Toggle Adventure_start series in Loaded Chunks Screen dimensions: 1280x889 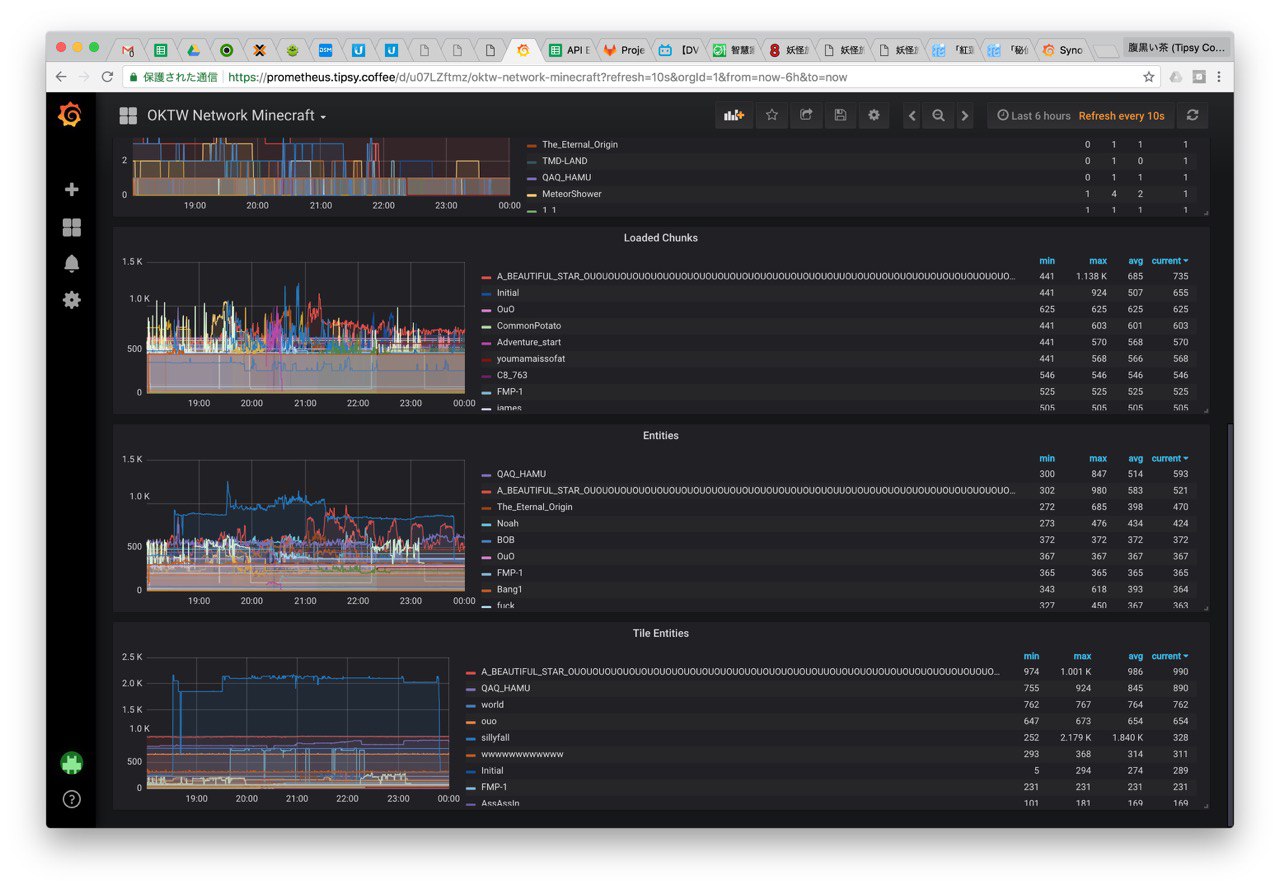[531, 342]
